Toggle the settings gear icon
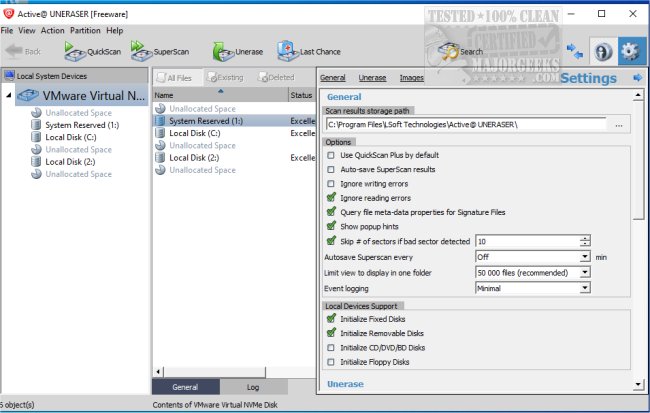 pos(631,51)
